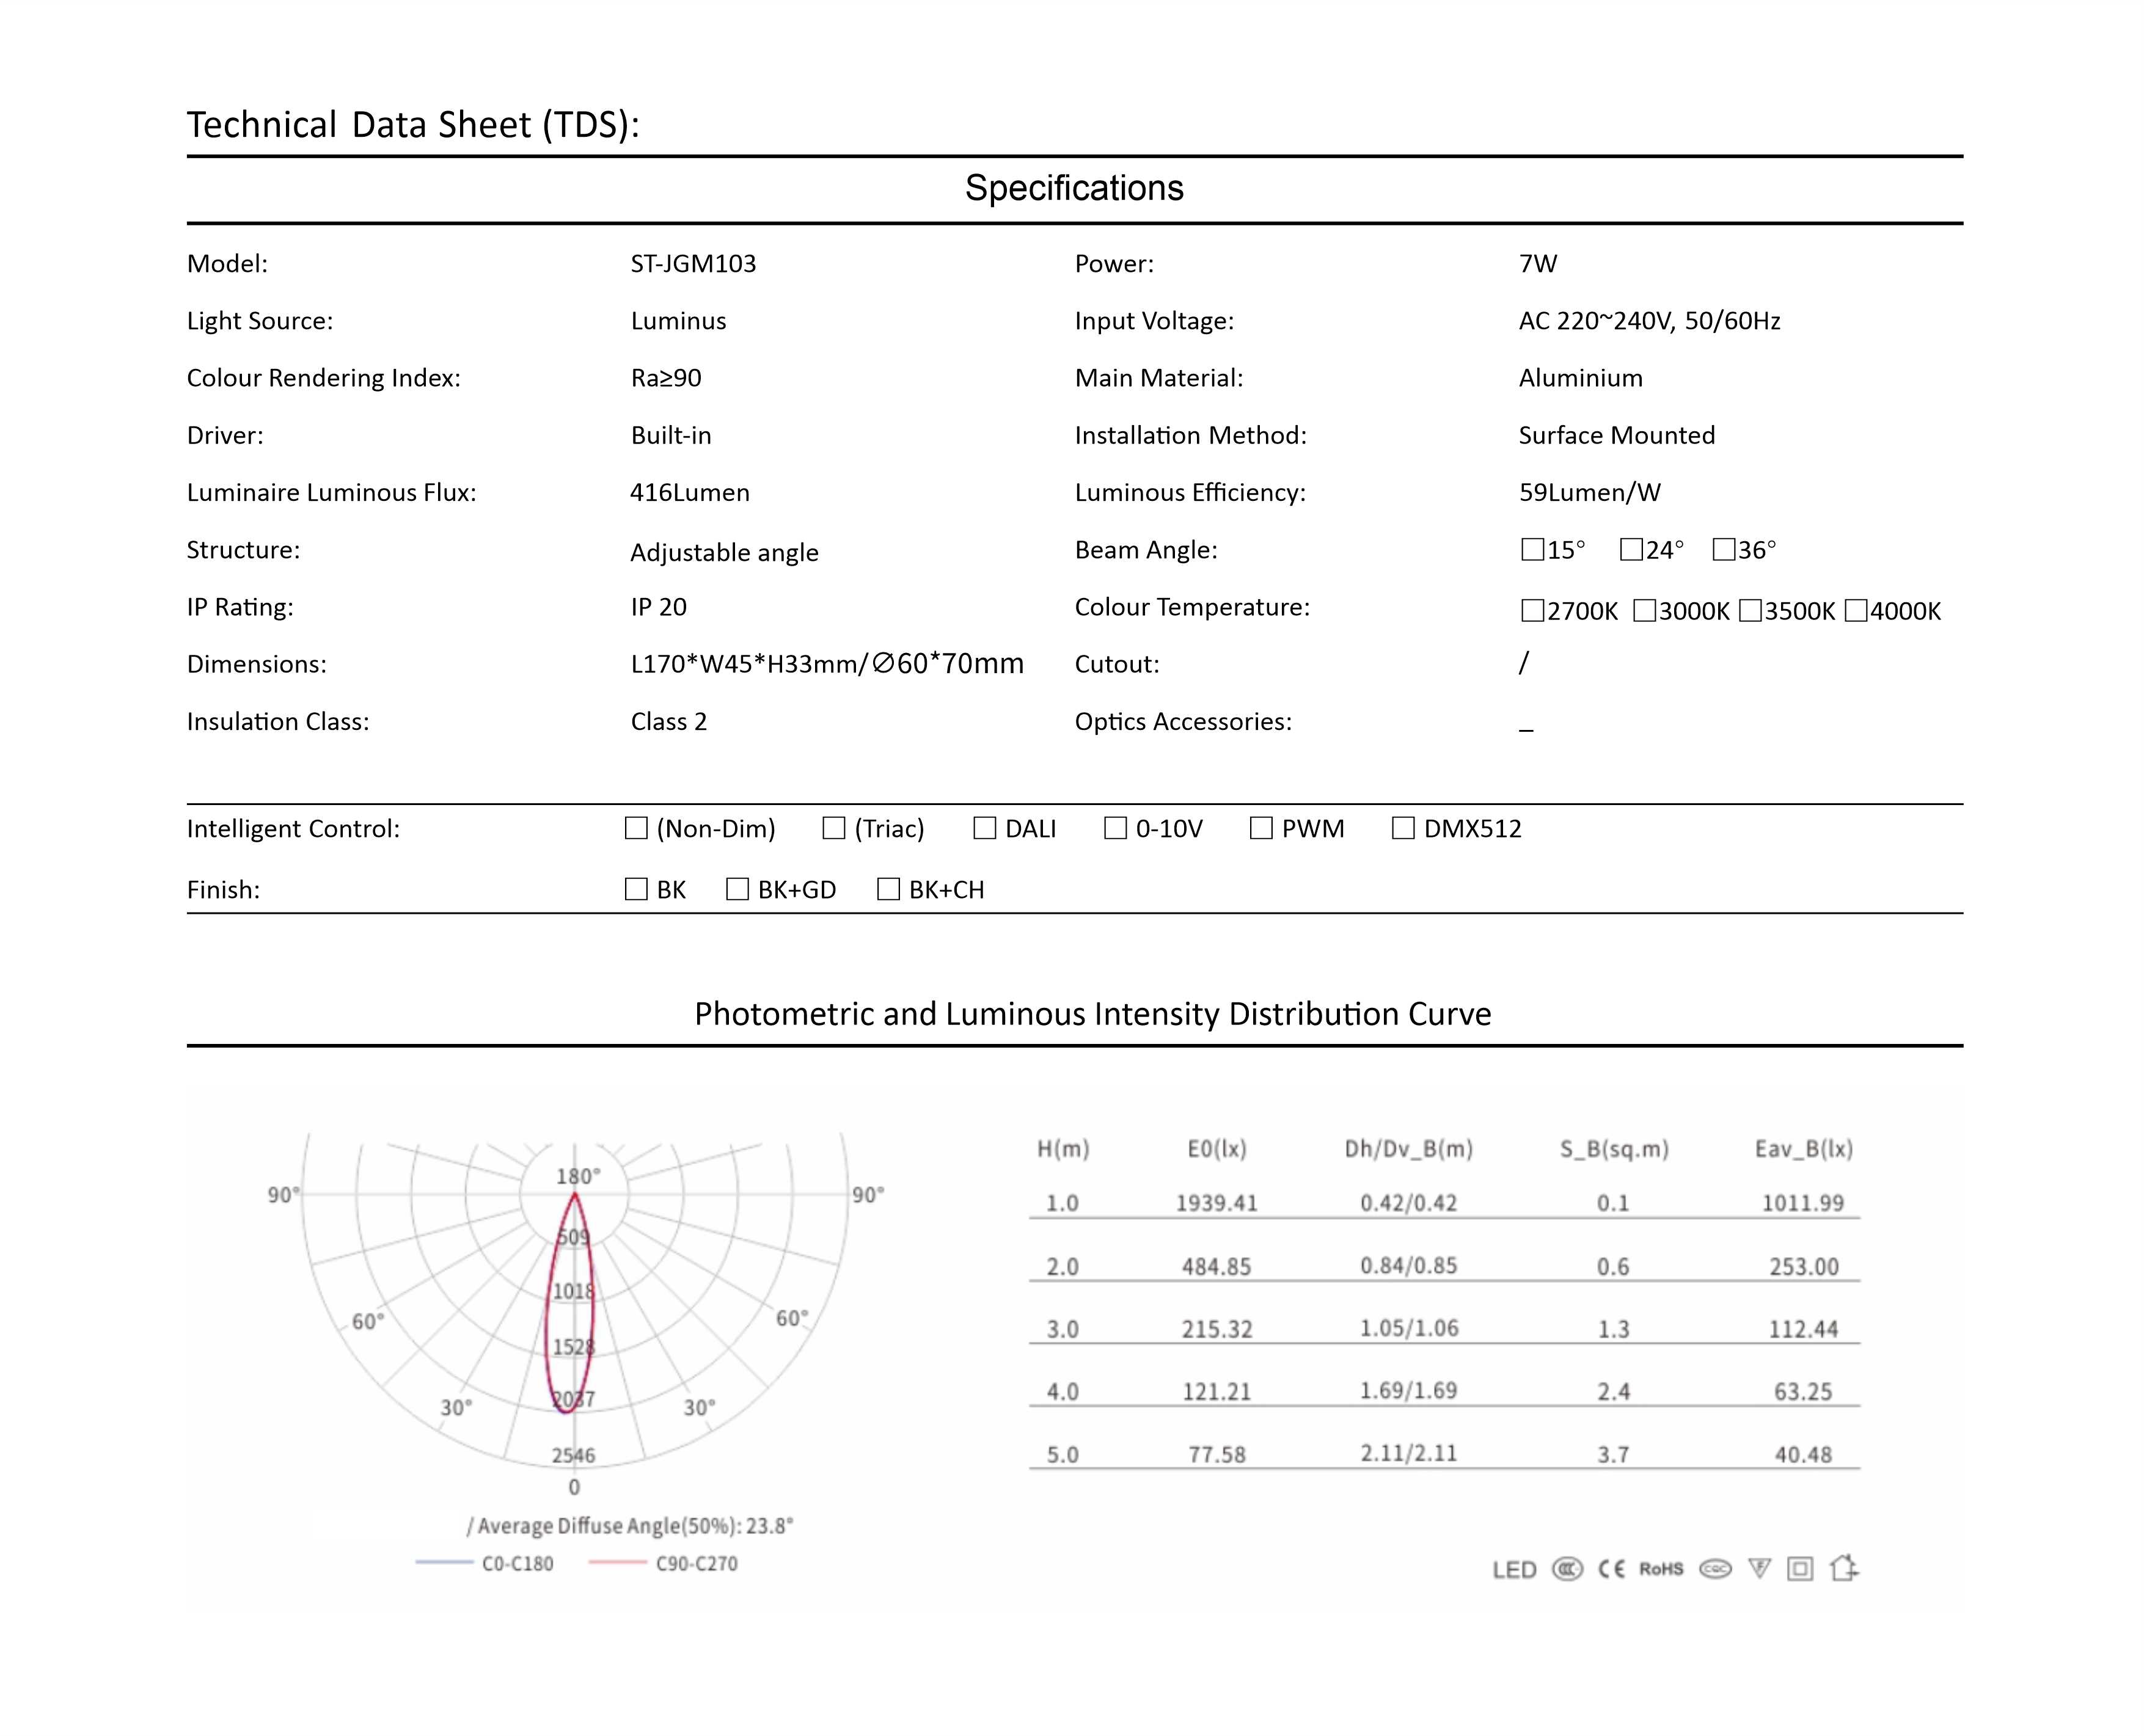The image size is (2144, 1736).
Task: Click the CE conformity mark icon
Action: 1611,1569
